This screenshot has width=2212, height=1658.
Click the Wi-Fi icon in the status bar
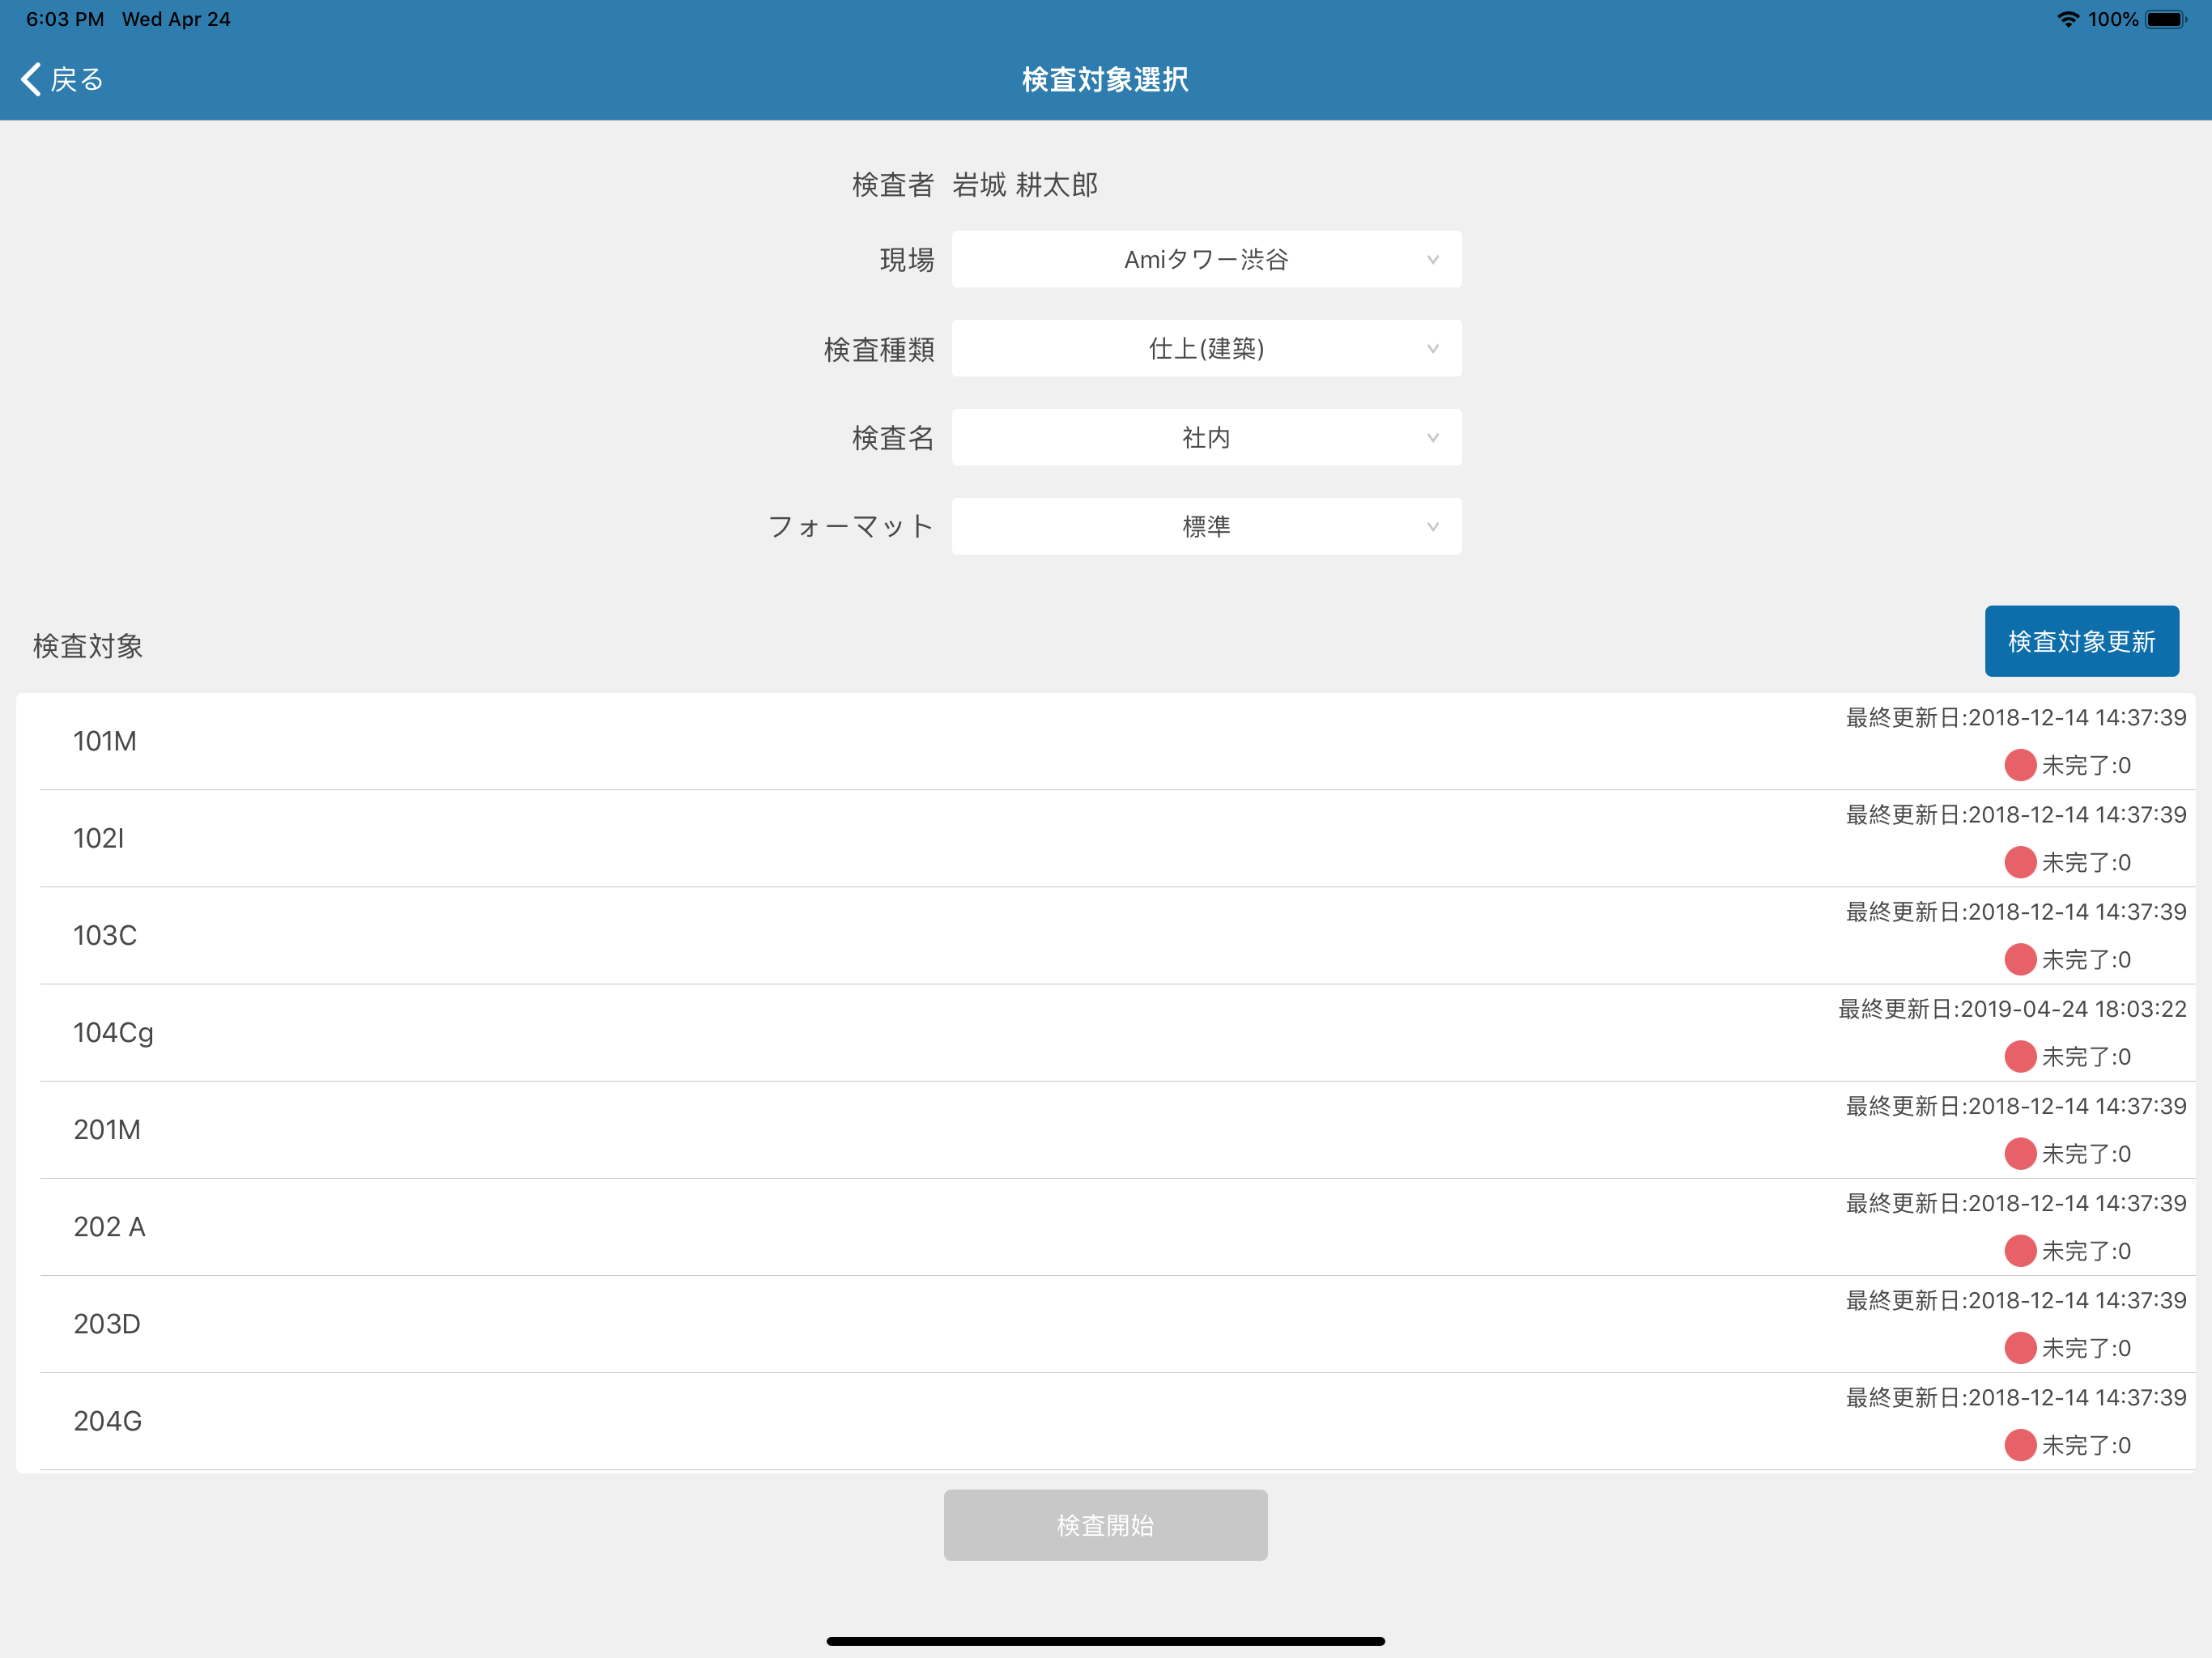coord(2068,19)
